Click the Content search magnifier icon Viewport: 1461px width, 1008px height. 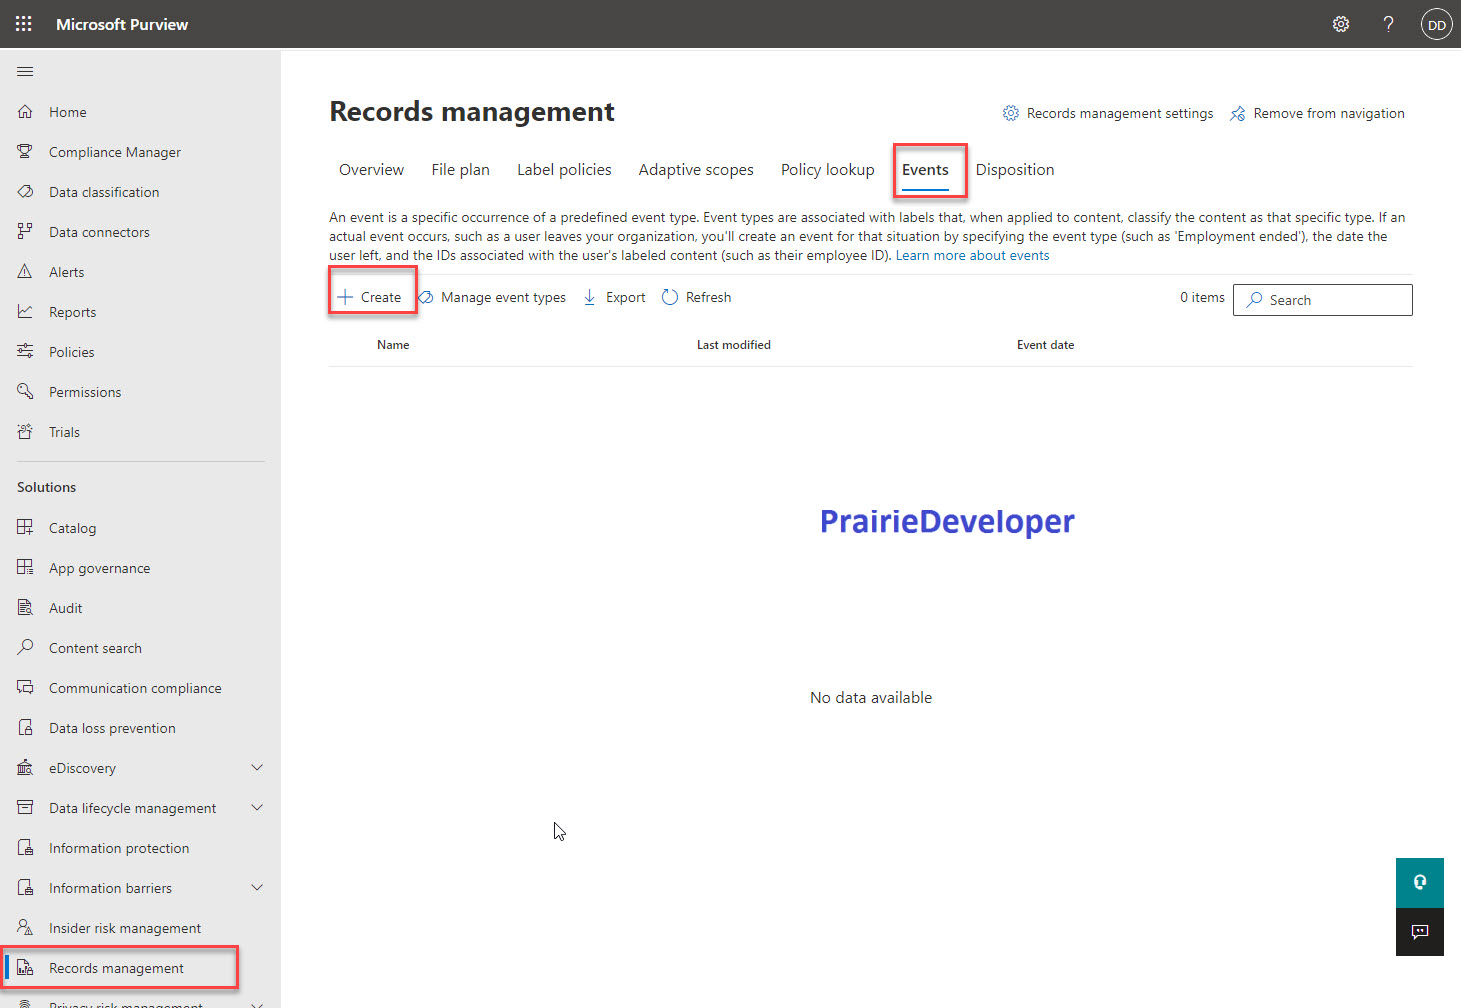tap(25, 648)
